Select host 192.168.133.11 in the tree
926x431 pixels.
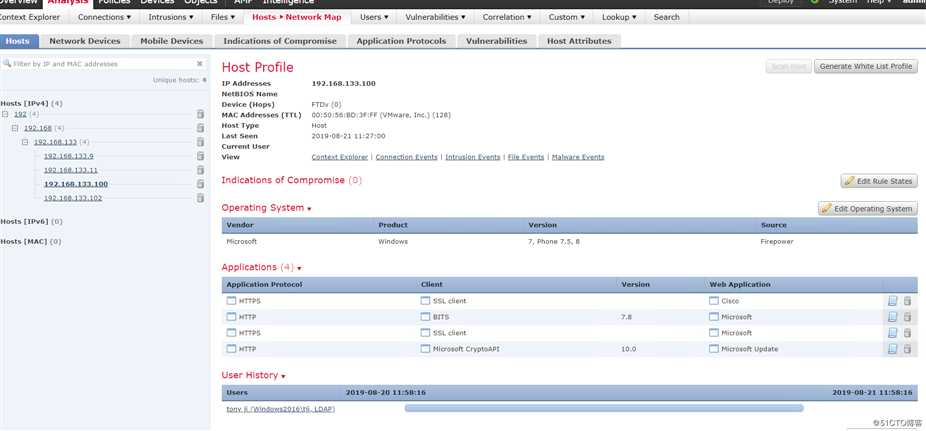pyautogui.click(x=71, y=170)
